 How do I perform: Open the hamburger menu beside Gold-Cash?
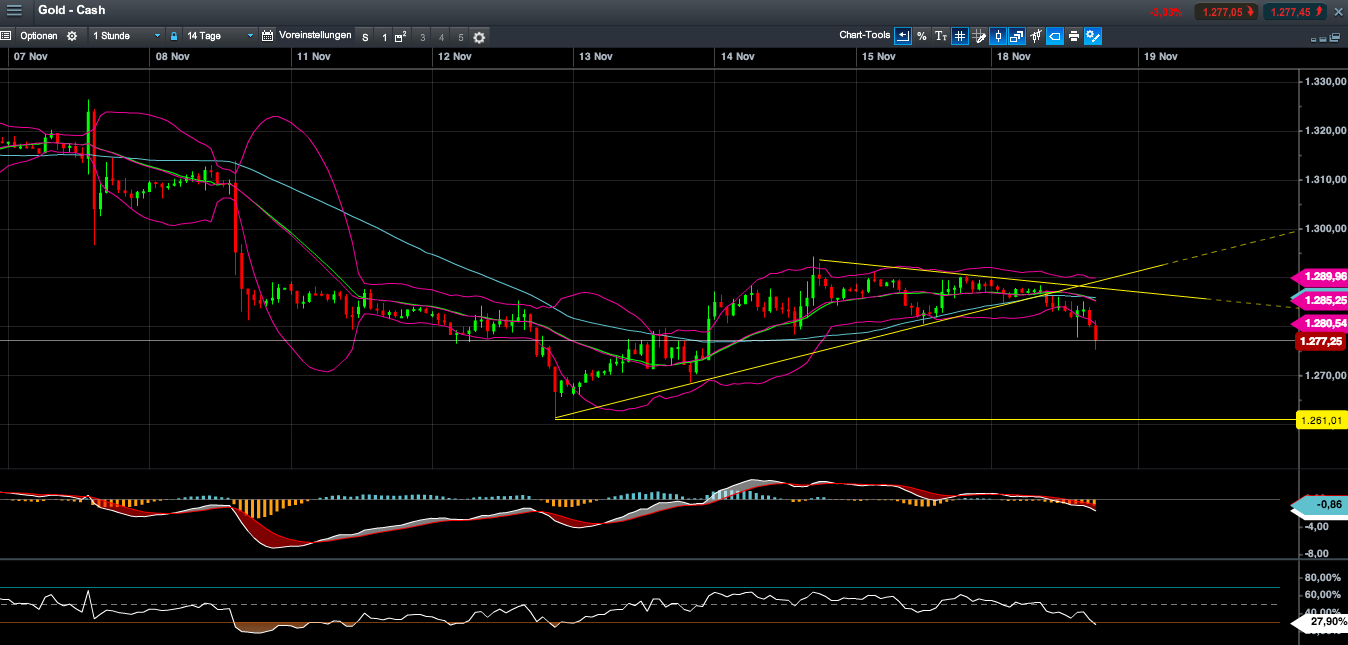click(14, 11)
